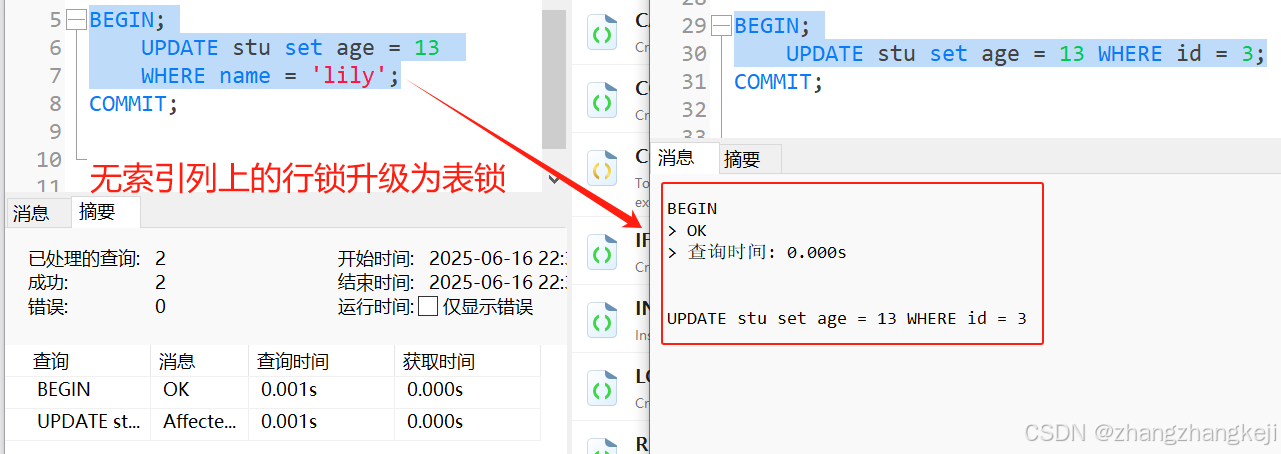Click line number 6 in left editor

pyautogui.click(x=54, y=48)
